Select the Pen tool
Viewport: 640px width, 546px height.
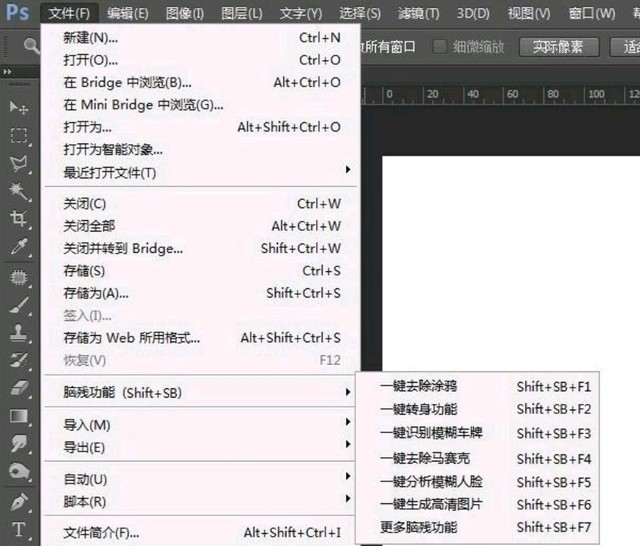click(19, 502)
